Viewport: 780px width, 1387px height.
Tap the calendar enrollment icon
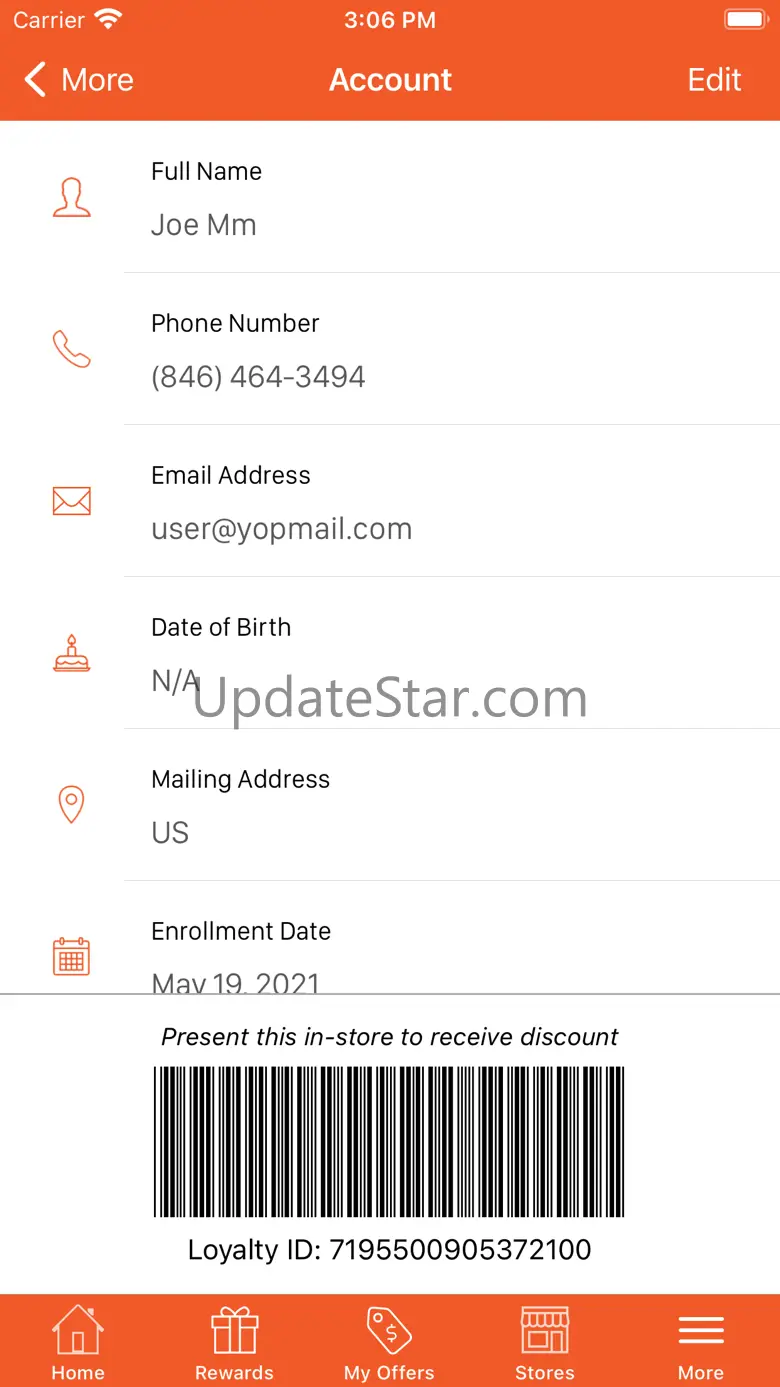[71, 956]
